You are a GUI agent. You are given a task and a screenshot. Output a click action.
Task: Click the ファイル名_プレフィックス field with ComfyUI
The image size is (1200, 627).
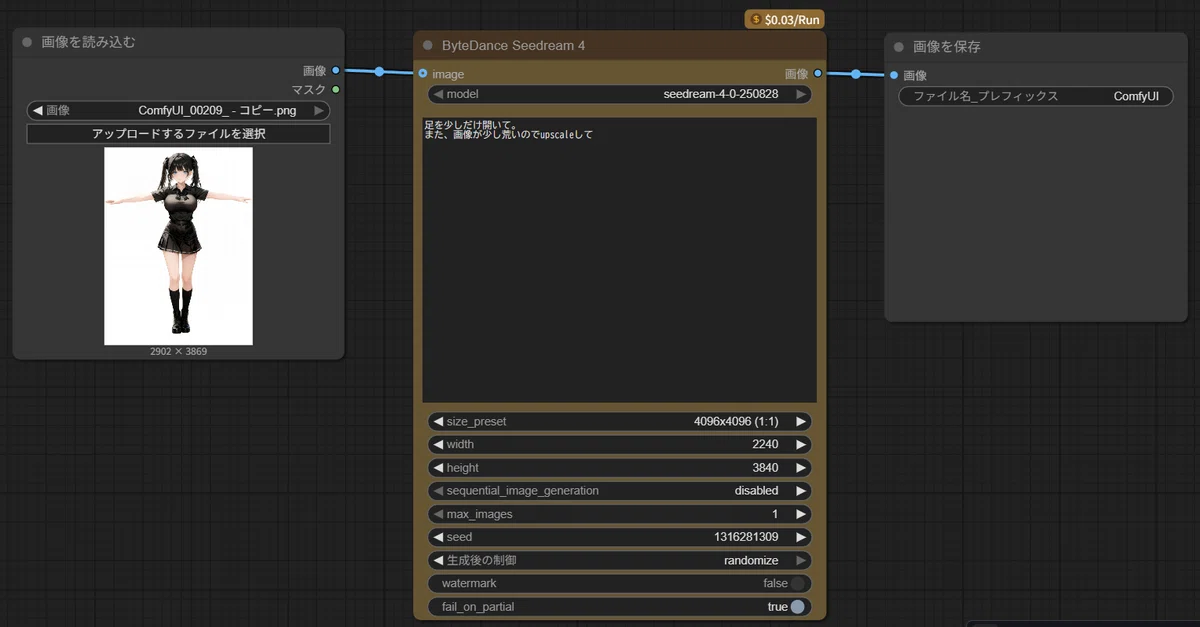coord(1036,96)
